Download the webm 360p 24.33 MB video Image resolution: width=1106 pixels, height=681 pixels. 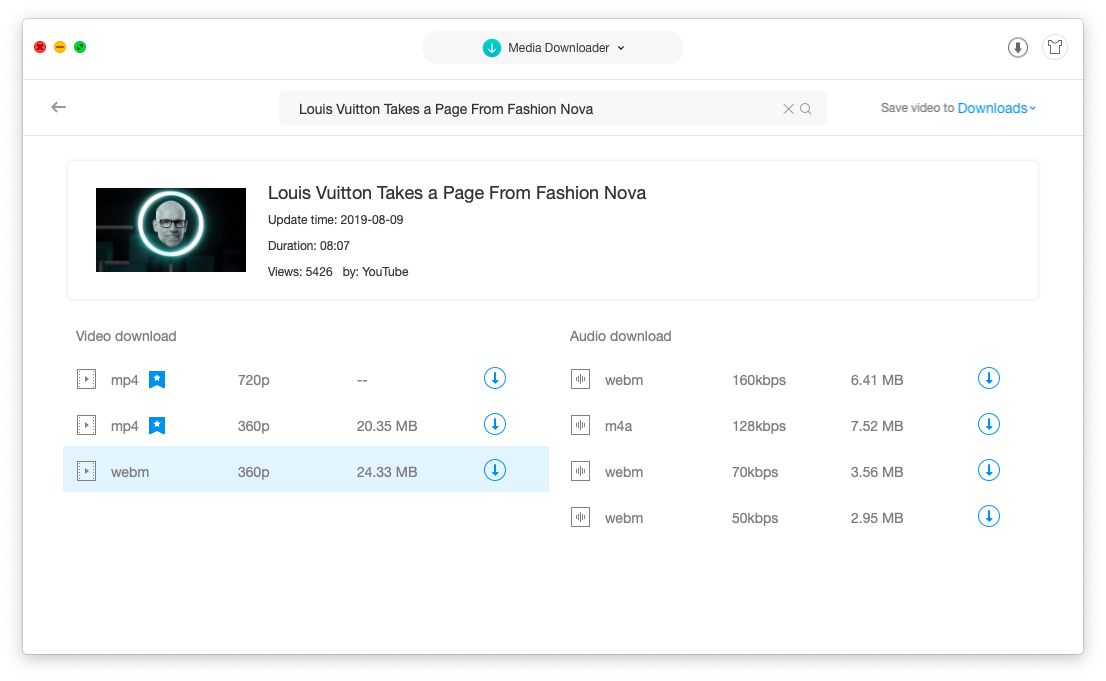coord(494,470)
